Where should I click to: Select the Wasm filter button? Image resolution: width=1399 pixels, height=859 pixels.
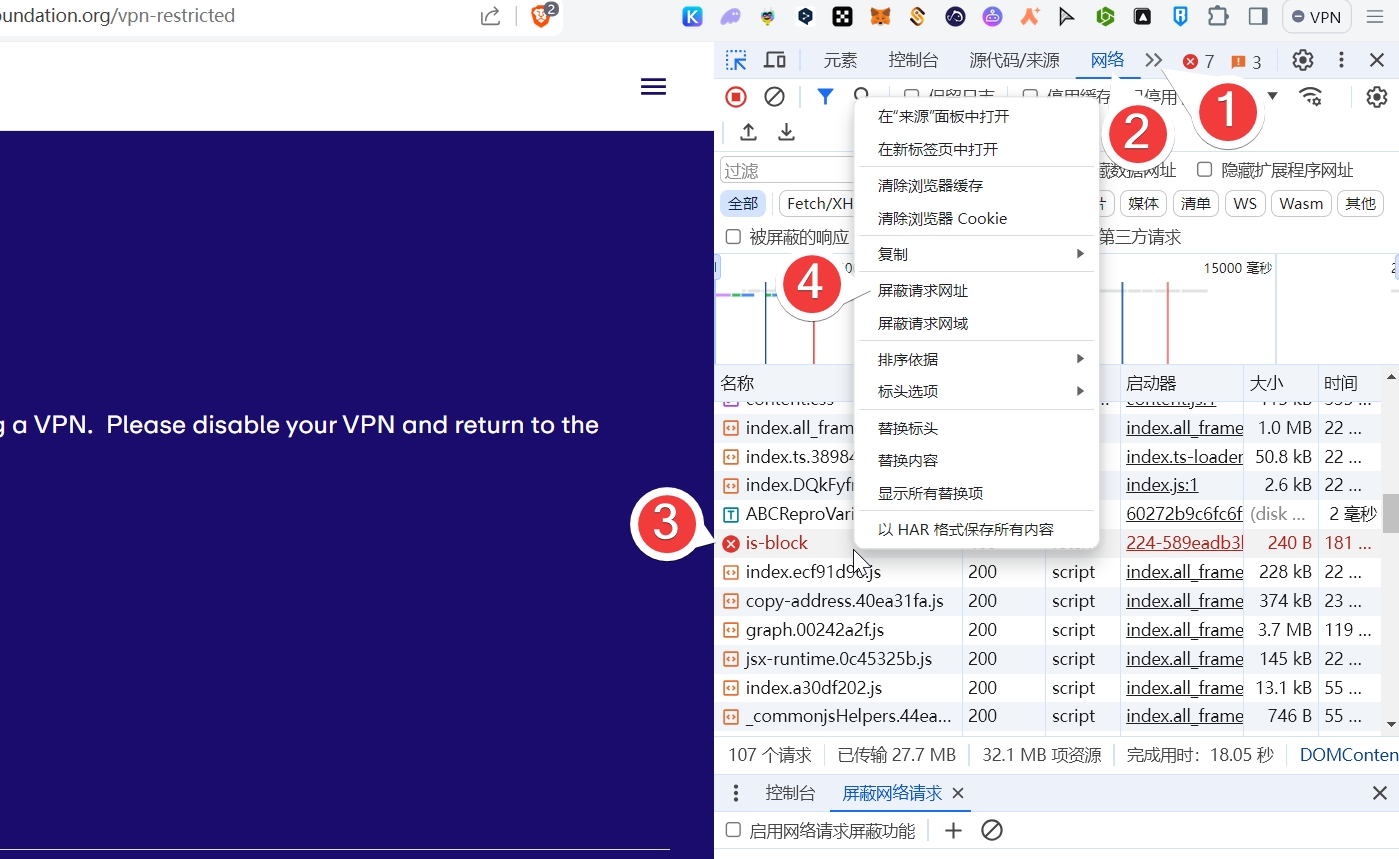pos(1301,204)
